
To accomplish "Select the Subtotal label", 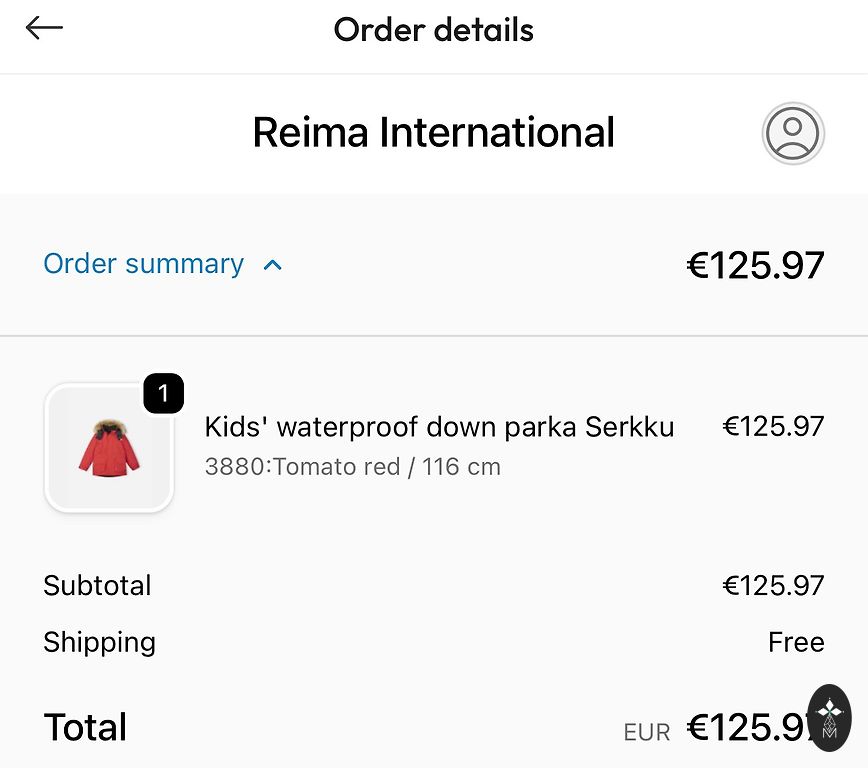I will 97,585.
